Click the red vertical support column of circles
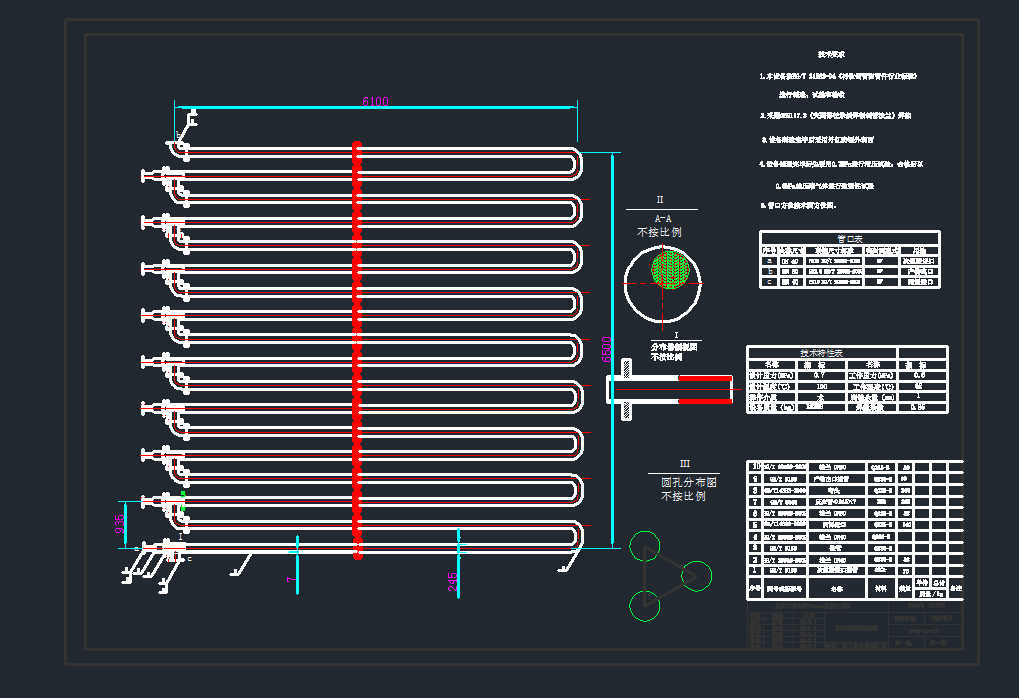 [x=357, y=350]
